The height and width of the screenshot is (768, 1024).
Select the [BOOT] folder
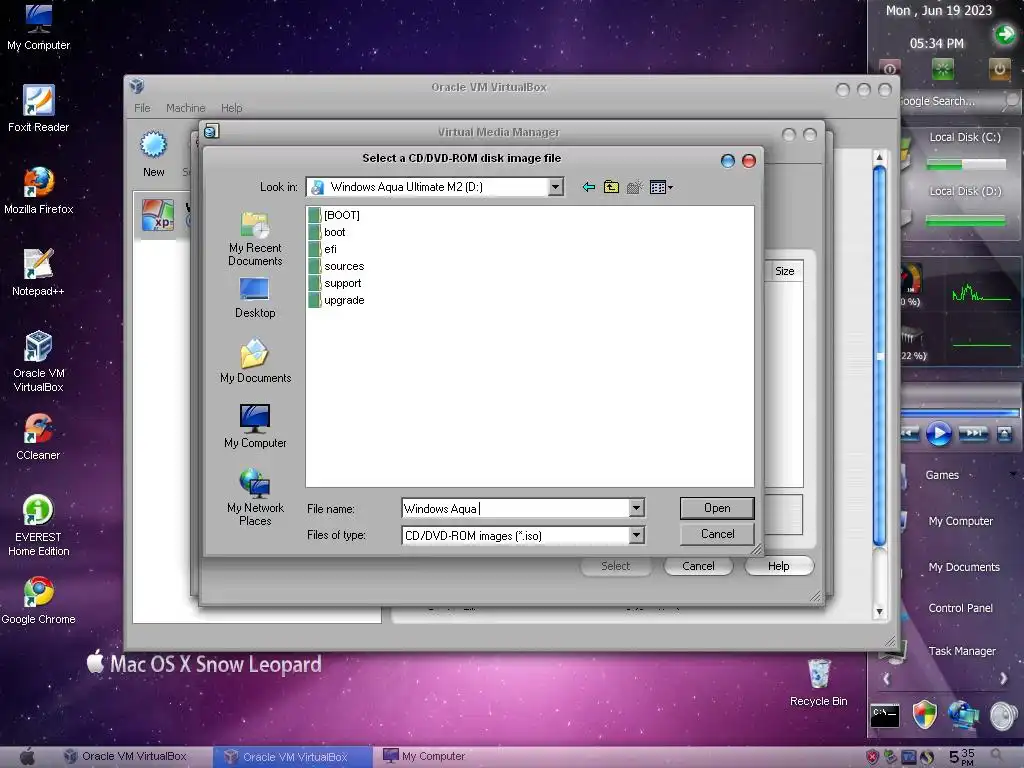pyautogui.click(x=334, y=215)
